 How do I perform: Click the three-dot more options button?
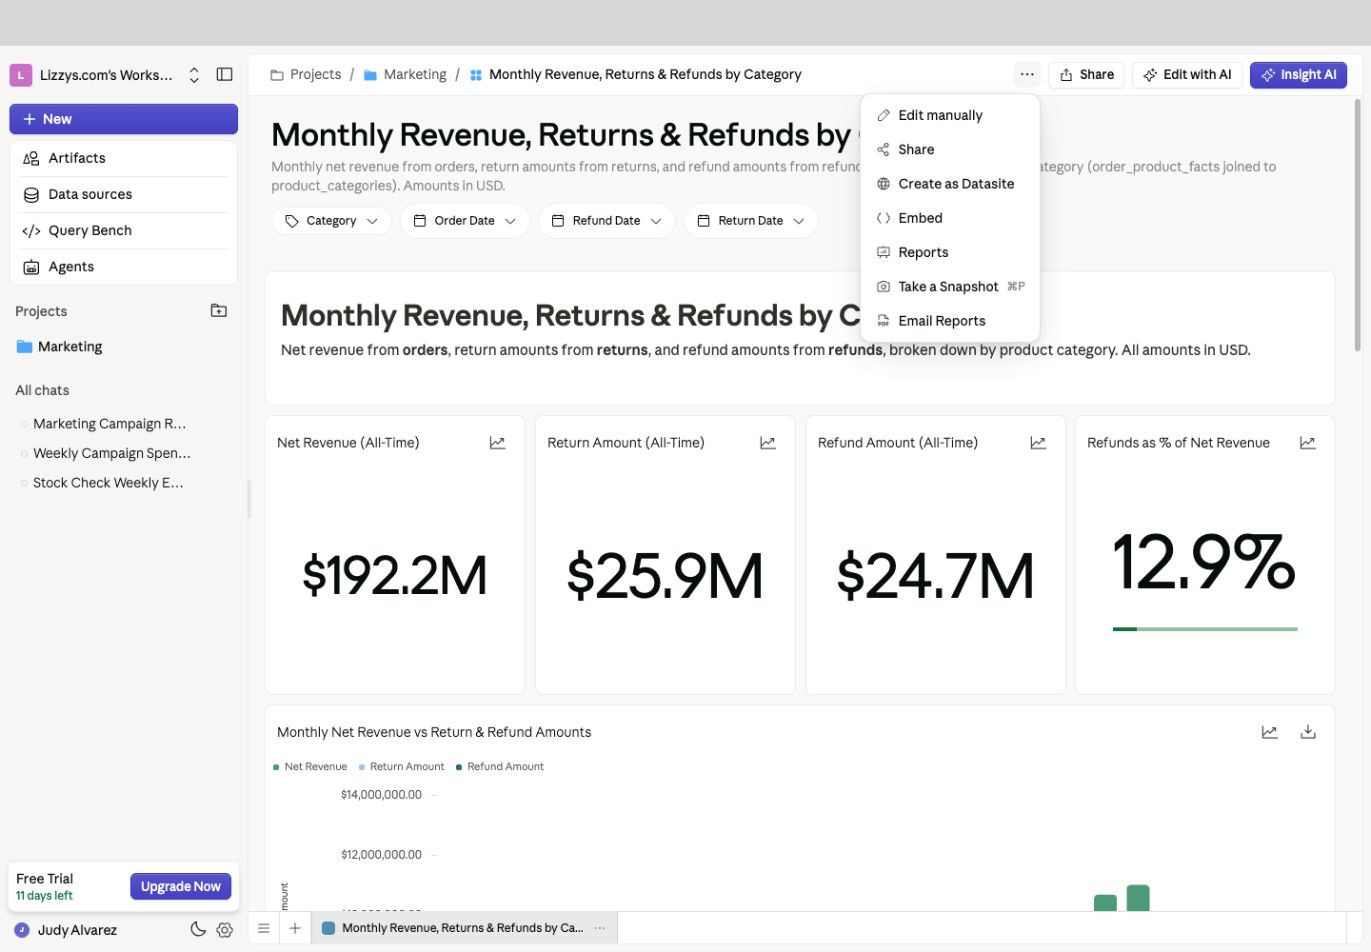tap(1027, 75)
